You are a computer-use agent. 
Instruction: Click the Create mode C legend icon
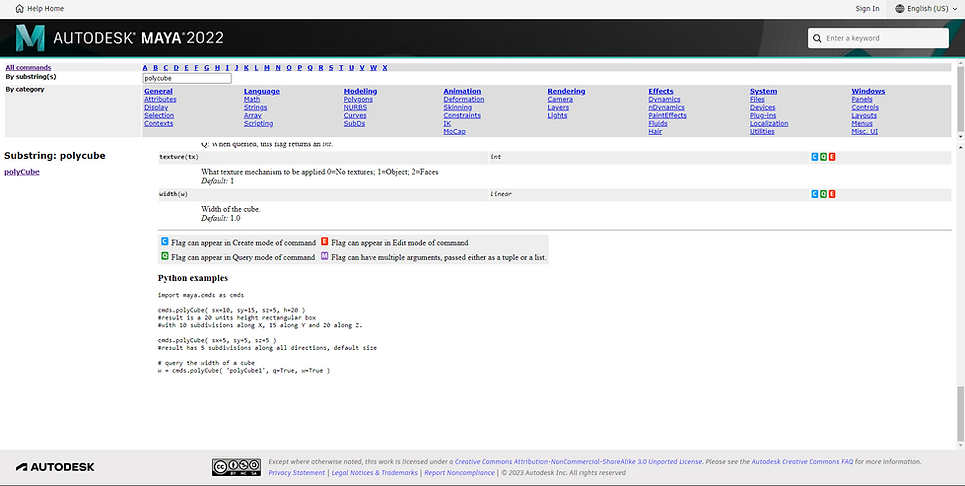point(164,242)
